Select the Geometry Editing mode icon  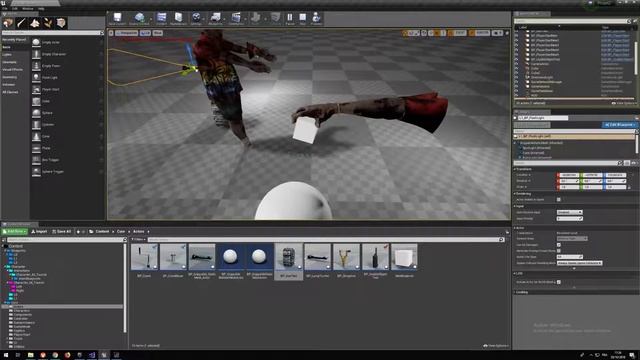pos(61,23)
